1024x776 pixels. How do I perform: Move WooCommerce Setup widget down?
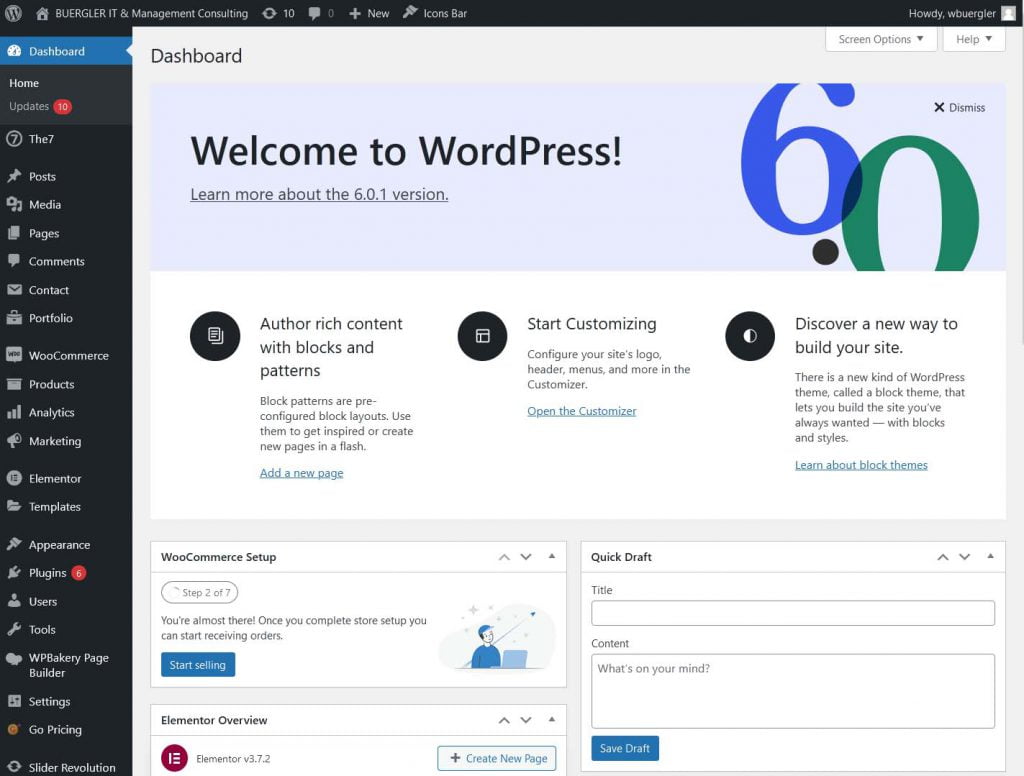(526, 557)
